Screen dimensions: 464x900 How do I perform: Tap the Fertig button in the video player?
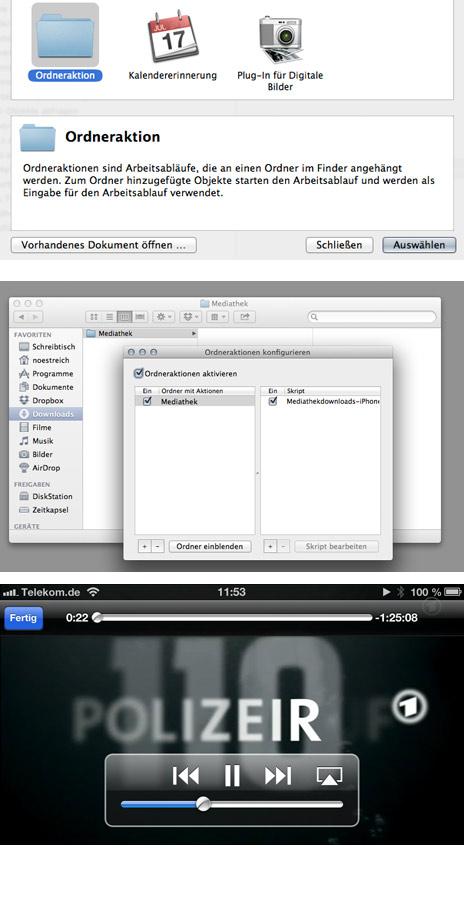(x=24, y=618)
